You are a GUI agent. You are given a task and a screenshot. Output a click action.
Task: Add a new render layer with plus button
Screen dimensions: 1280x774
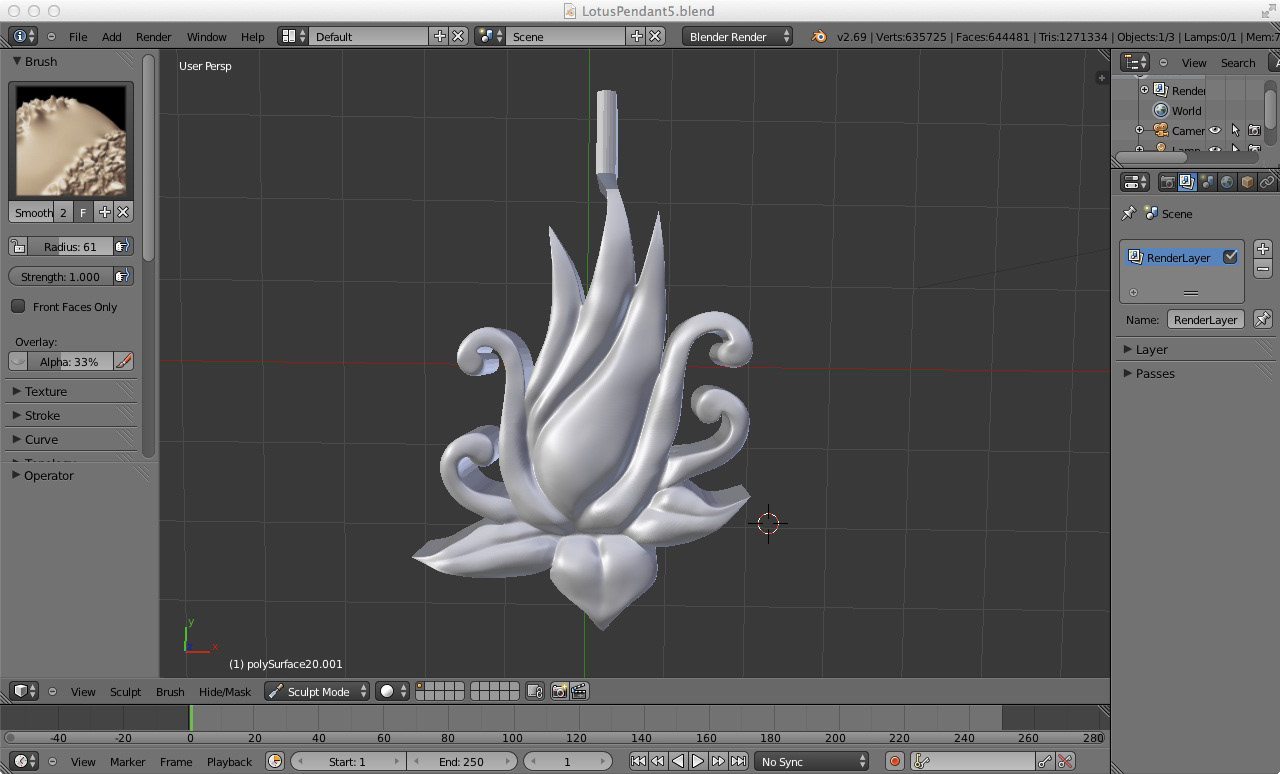tap(1262, 248)
